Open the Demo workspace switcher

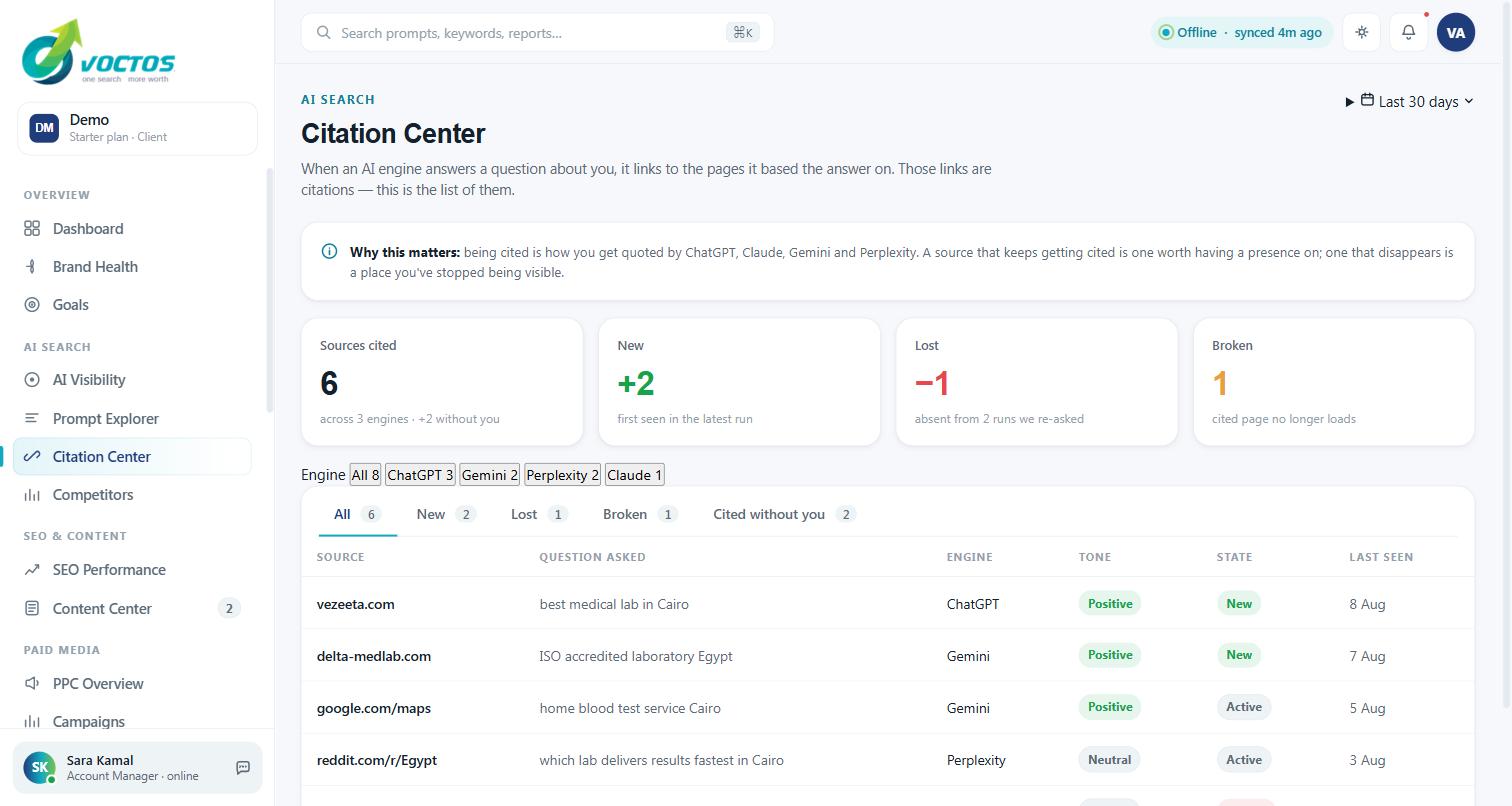[x=137, y=128]
